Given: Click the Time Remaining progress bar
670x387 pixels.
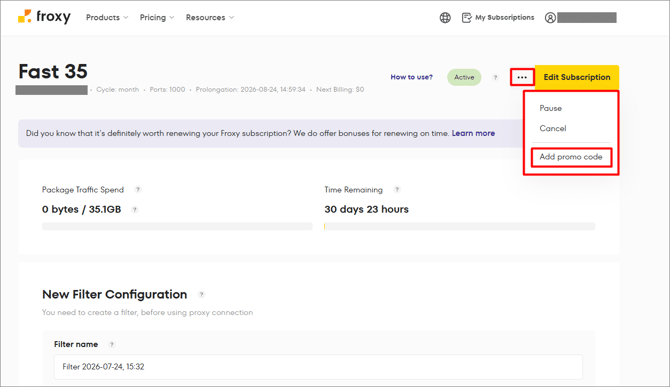Looking at the screenshot, I should (459, 226).
